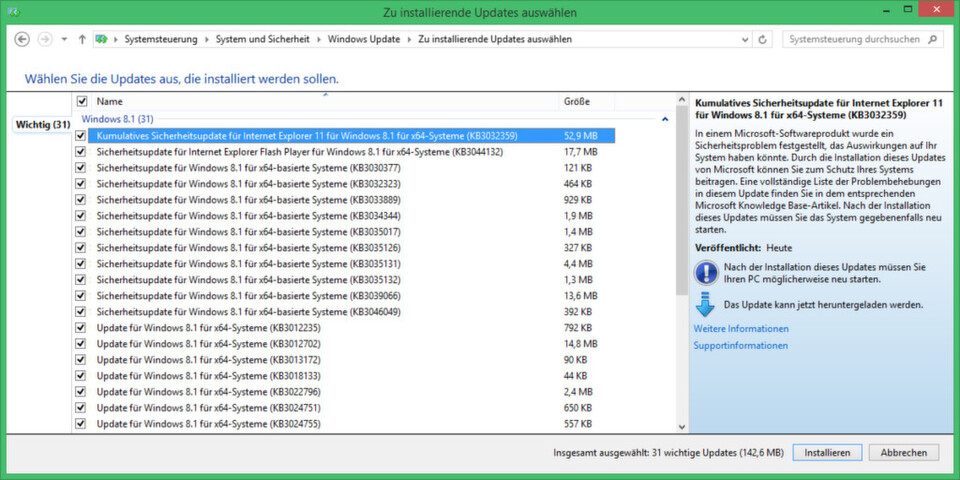The width and height of the screenshot is (960, 480).
Task: Click the Refresh button in the address bar
Action: click(762, 39)
